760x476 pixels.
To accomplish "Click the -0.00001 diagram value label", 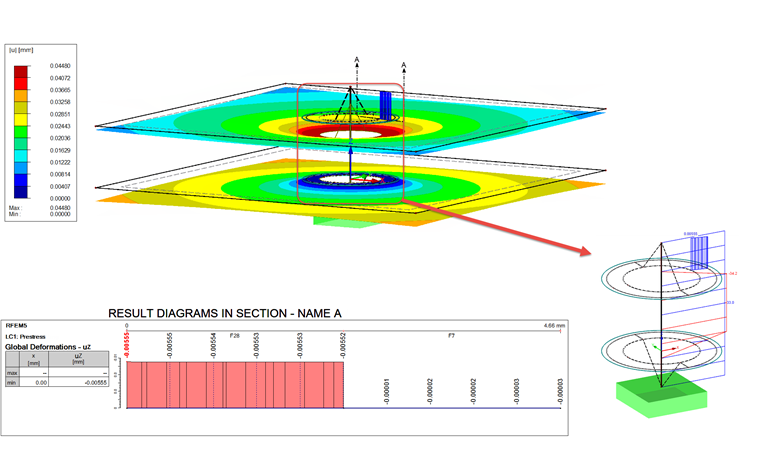I will pos(386,392).
